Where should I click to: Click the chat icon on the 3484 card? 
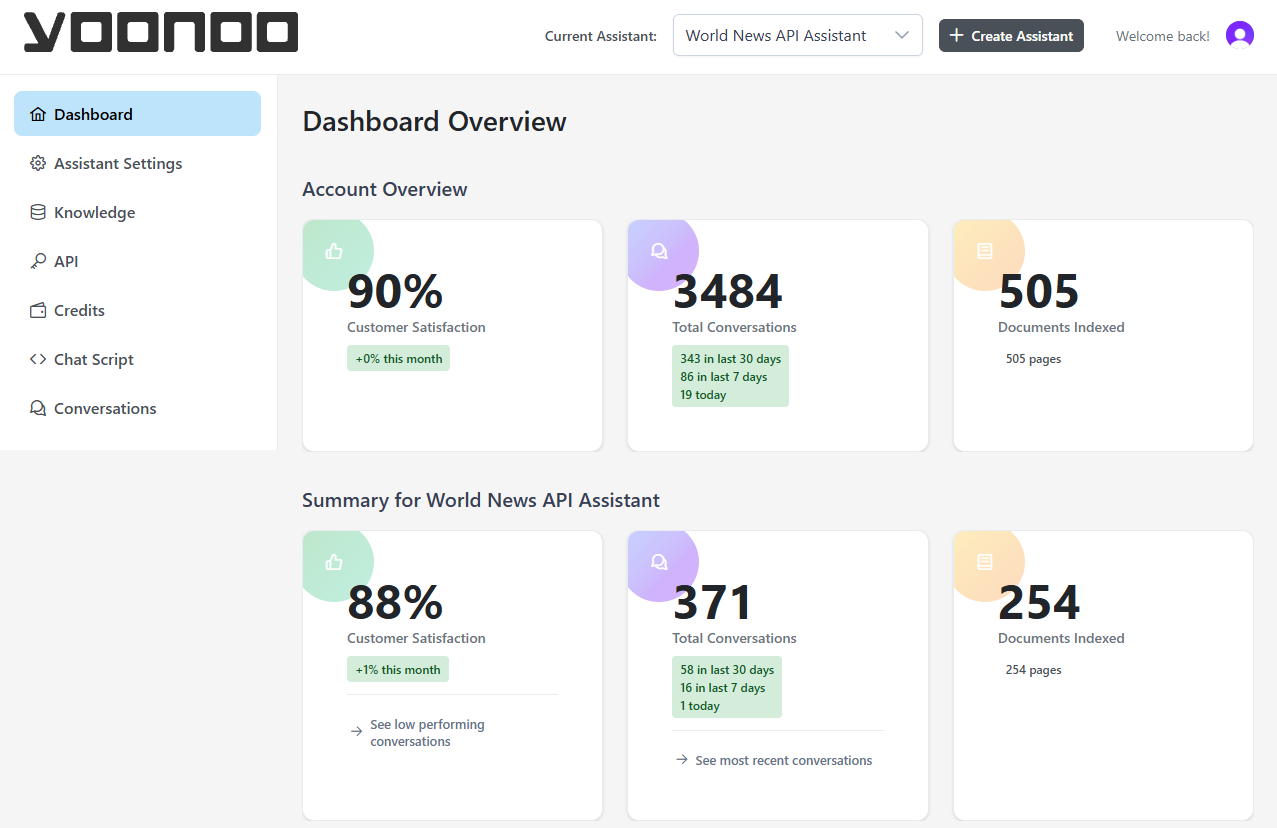tap(659, 251)
